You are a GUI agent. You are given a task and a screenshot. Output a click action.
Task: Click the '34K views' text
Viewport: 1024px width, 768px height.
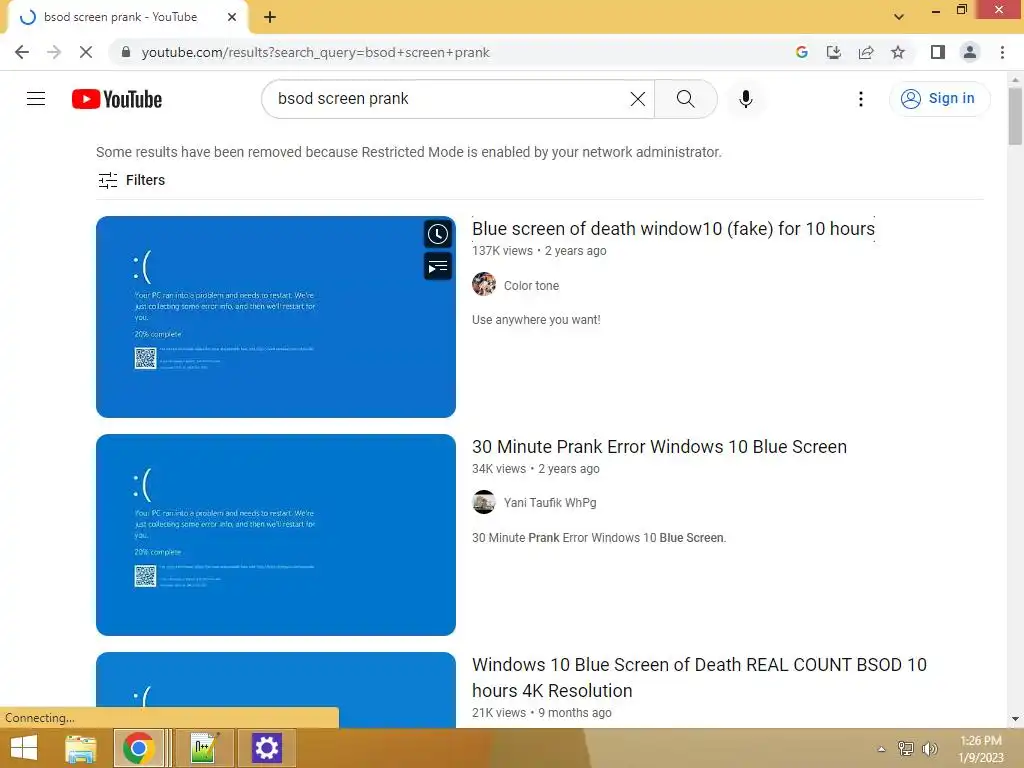click(x=499, y=469)
